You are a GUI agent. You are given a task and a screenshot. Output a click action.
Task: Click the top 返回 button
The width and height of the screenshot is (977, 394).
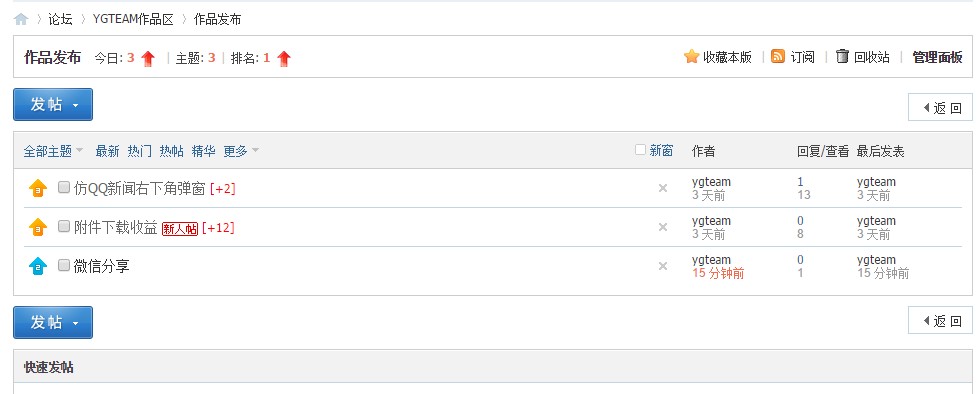pos(940,107)
